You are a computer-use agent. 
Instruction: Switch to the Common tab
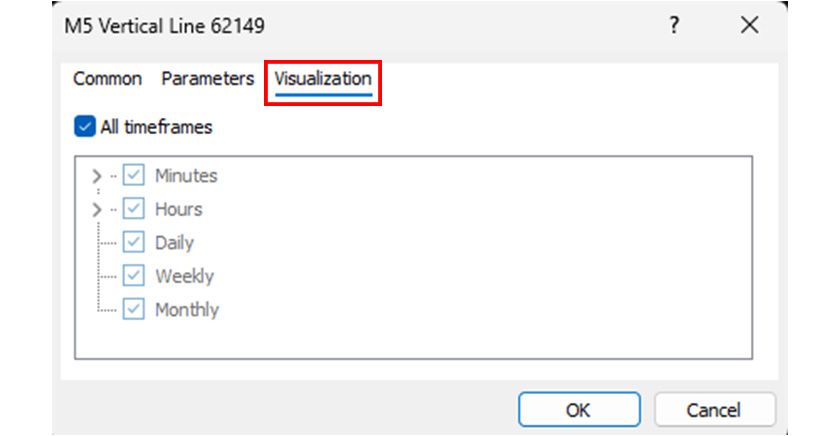point(107,78)
